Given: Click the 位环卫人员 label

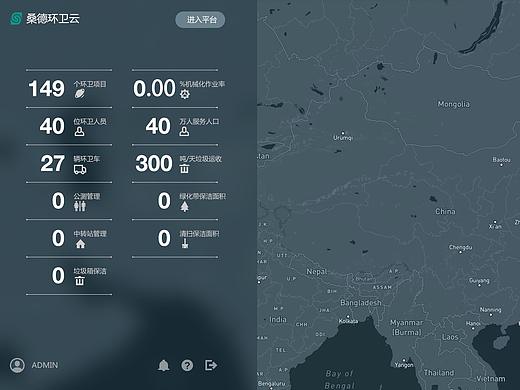Looking at the screenshot, I should pyautogui.click(x=90, y=121).
